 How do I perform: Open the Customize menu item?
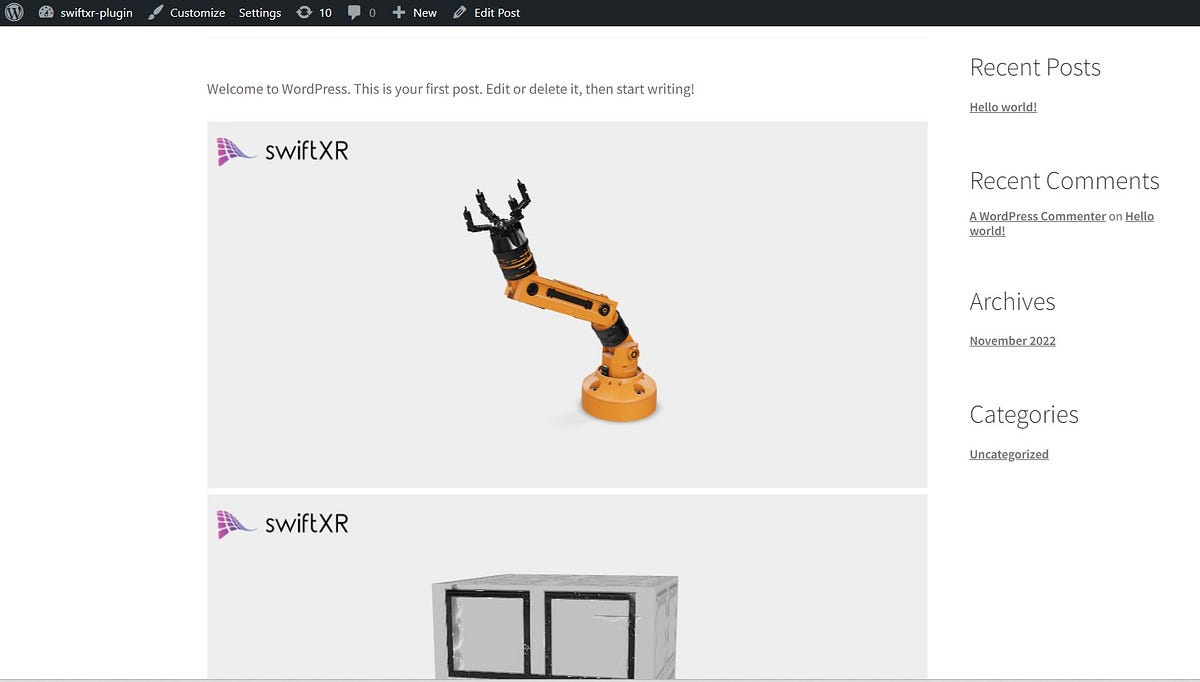pyautogui.click(x=196, y=12)
